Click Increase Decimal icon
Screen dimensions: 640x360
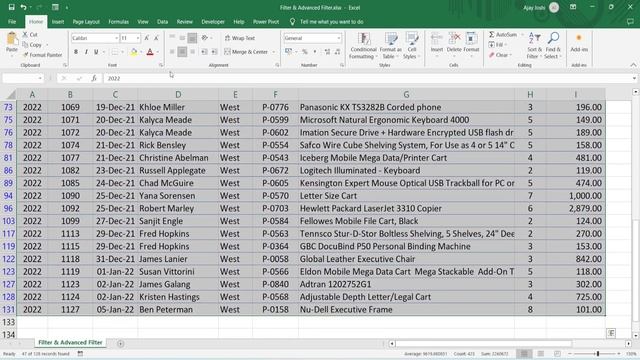[327, 52]
